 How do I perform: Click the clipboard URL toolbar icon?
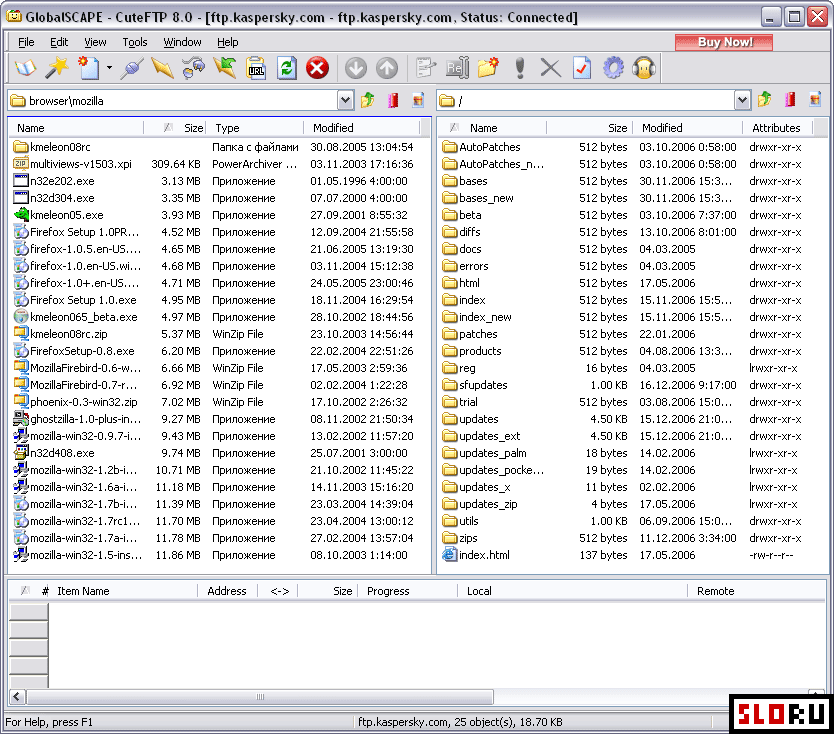click(x=256, y=68)
